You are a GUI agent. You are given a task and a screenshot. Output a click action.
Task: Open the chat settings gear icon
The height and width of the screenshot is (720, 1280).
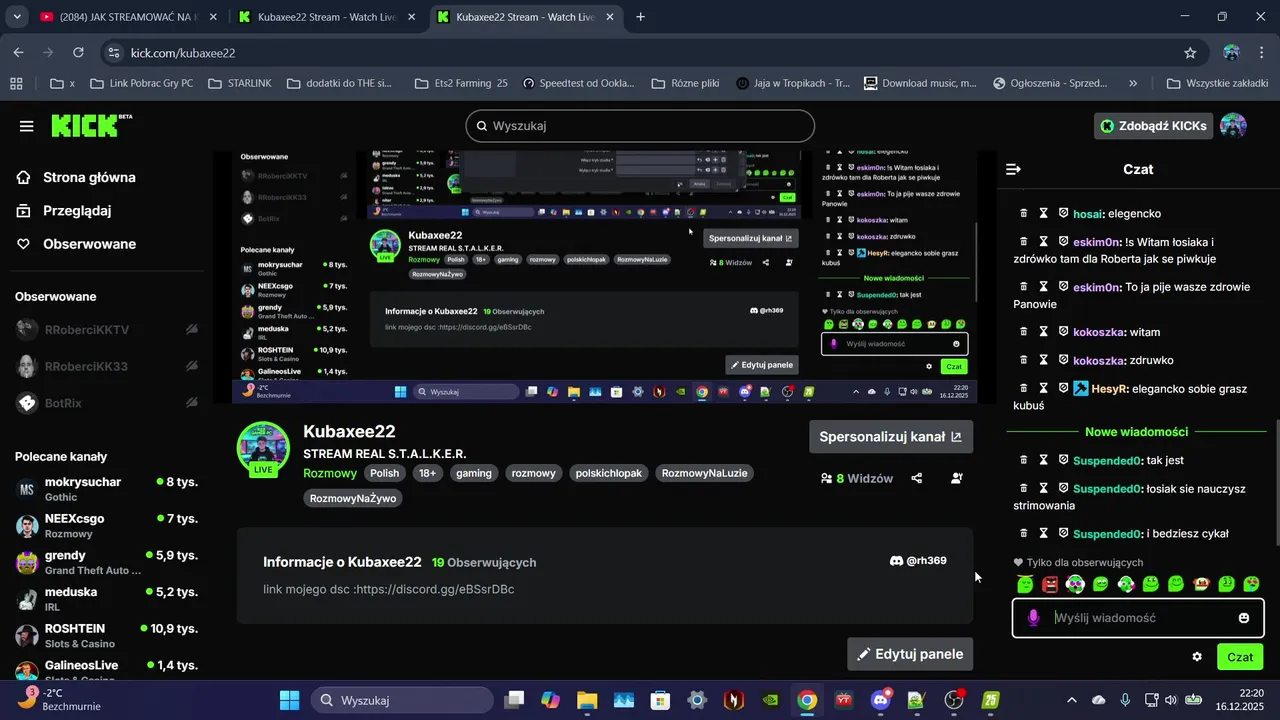tap(1197, 657)
